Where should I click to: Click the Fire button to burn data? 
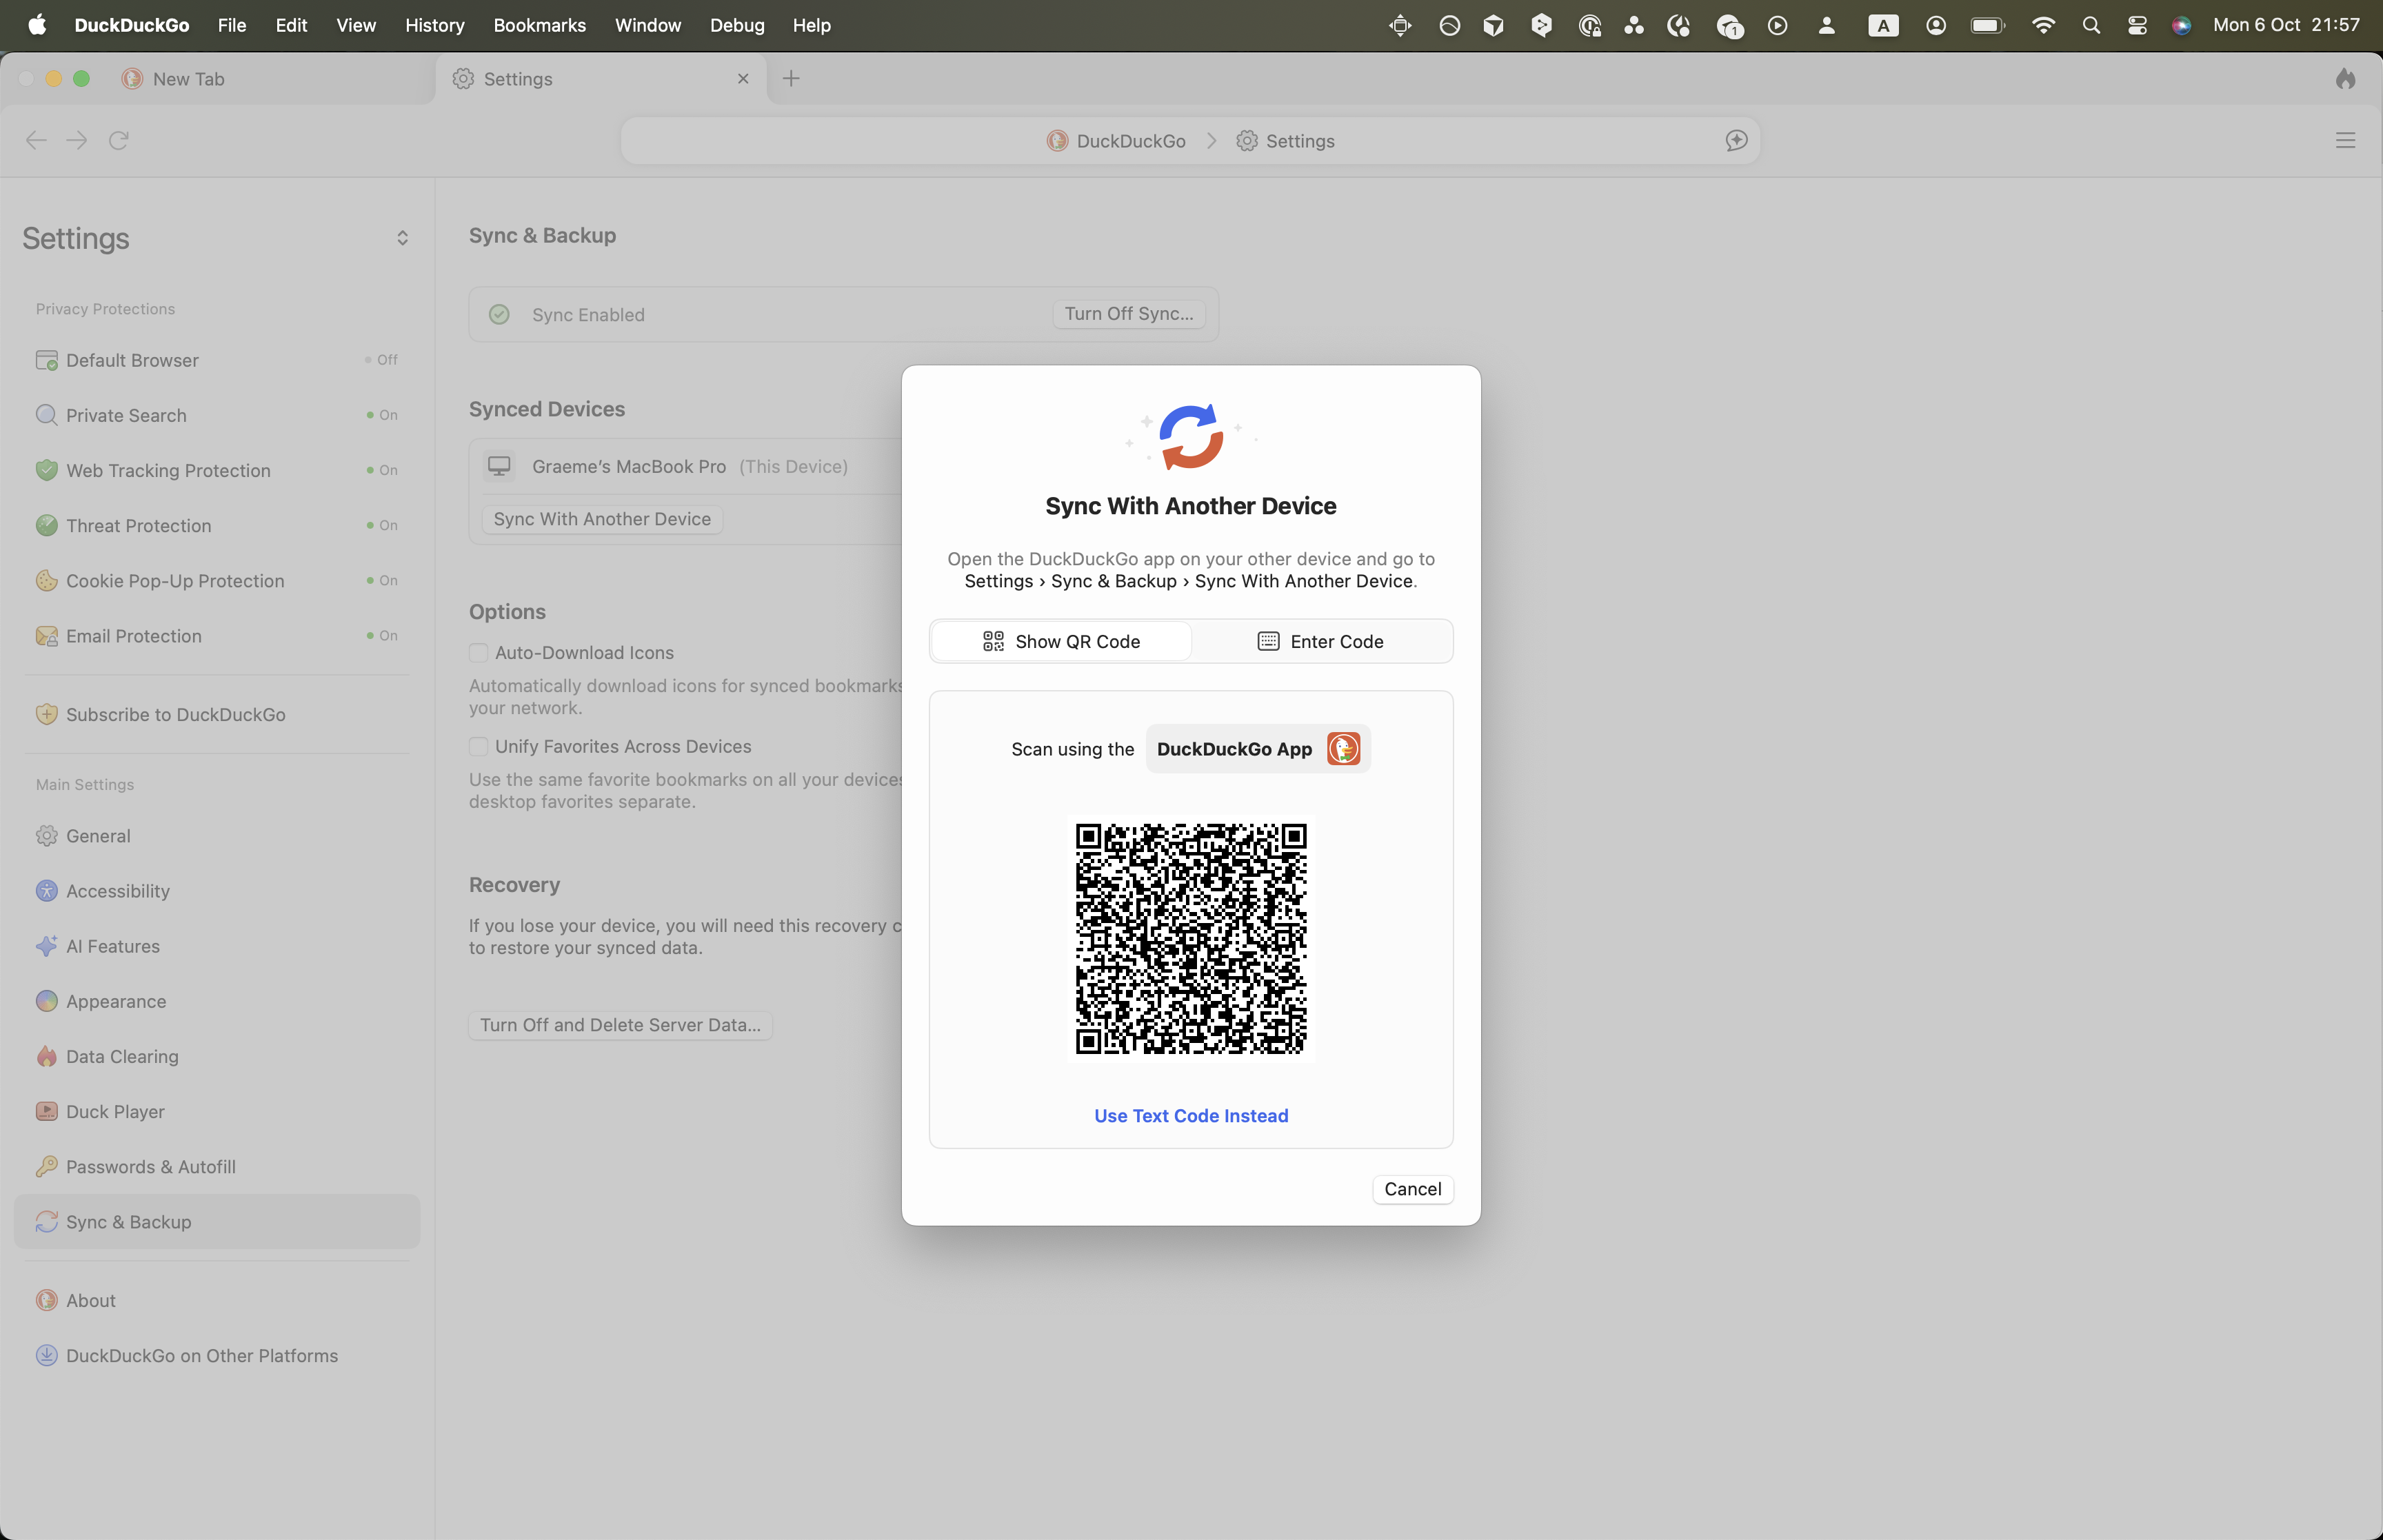click(x=2345, y=79)
